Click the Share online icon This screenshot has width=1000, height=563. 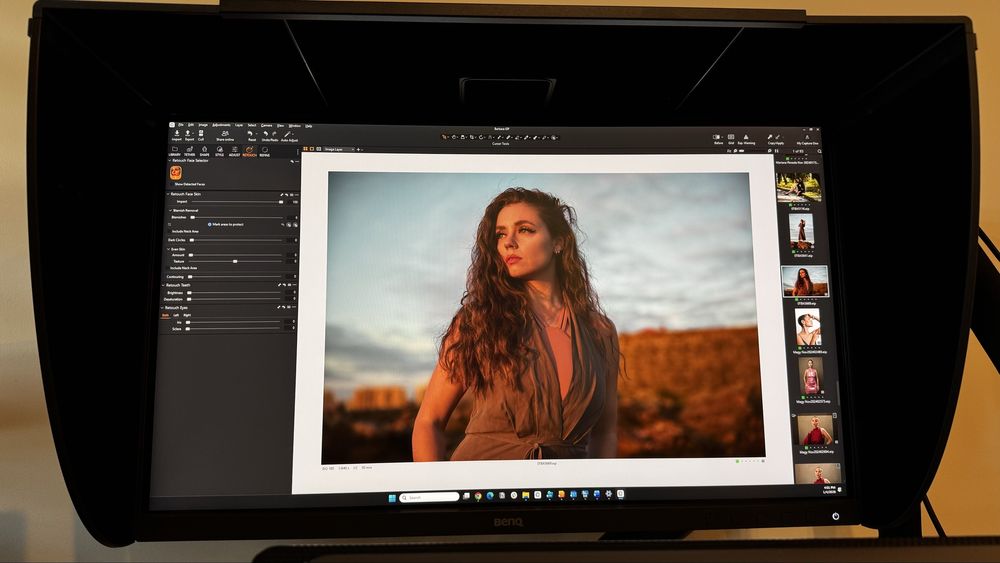[x=225, y=133]
